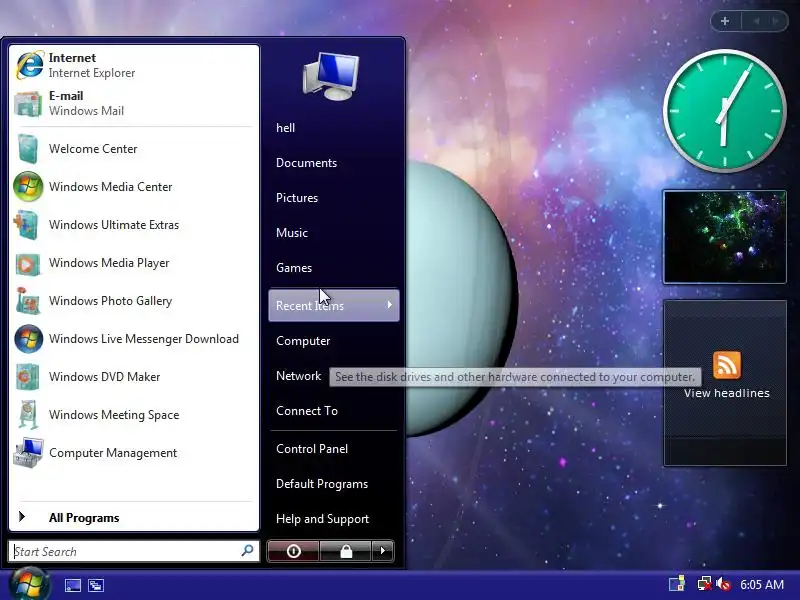
Task: Click the Windows Live Messenger Download icon
Action: [x=28, y=339]
